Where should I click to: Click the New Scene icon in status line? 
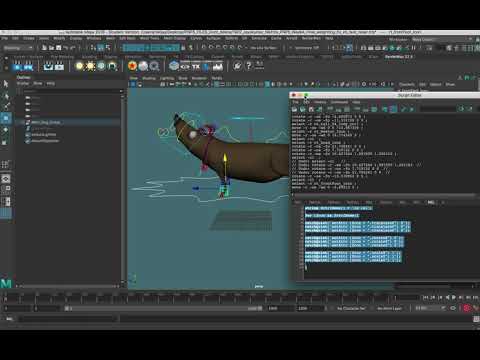(45, 48)
